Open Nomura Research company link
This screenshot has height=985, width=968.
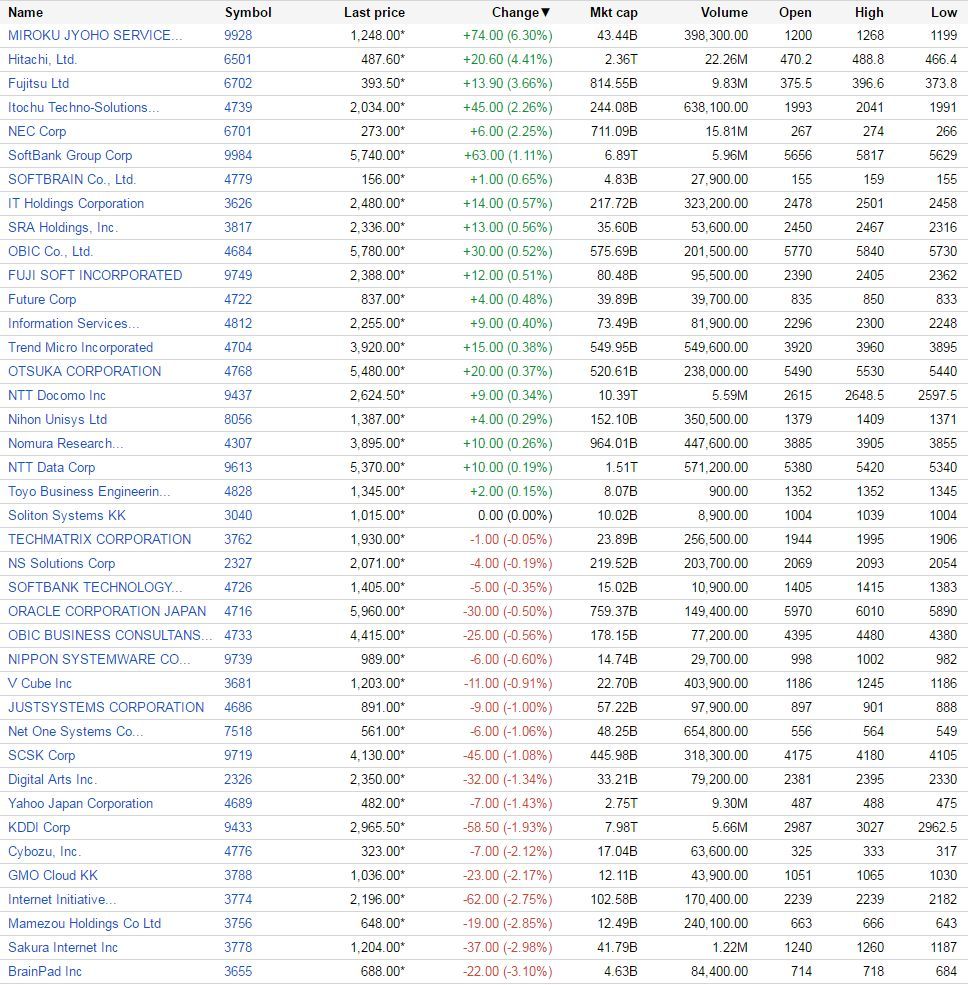click(x=65, y=444)
